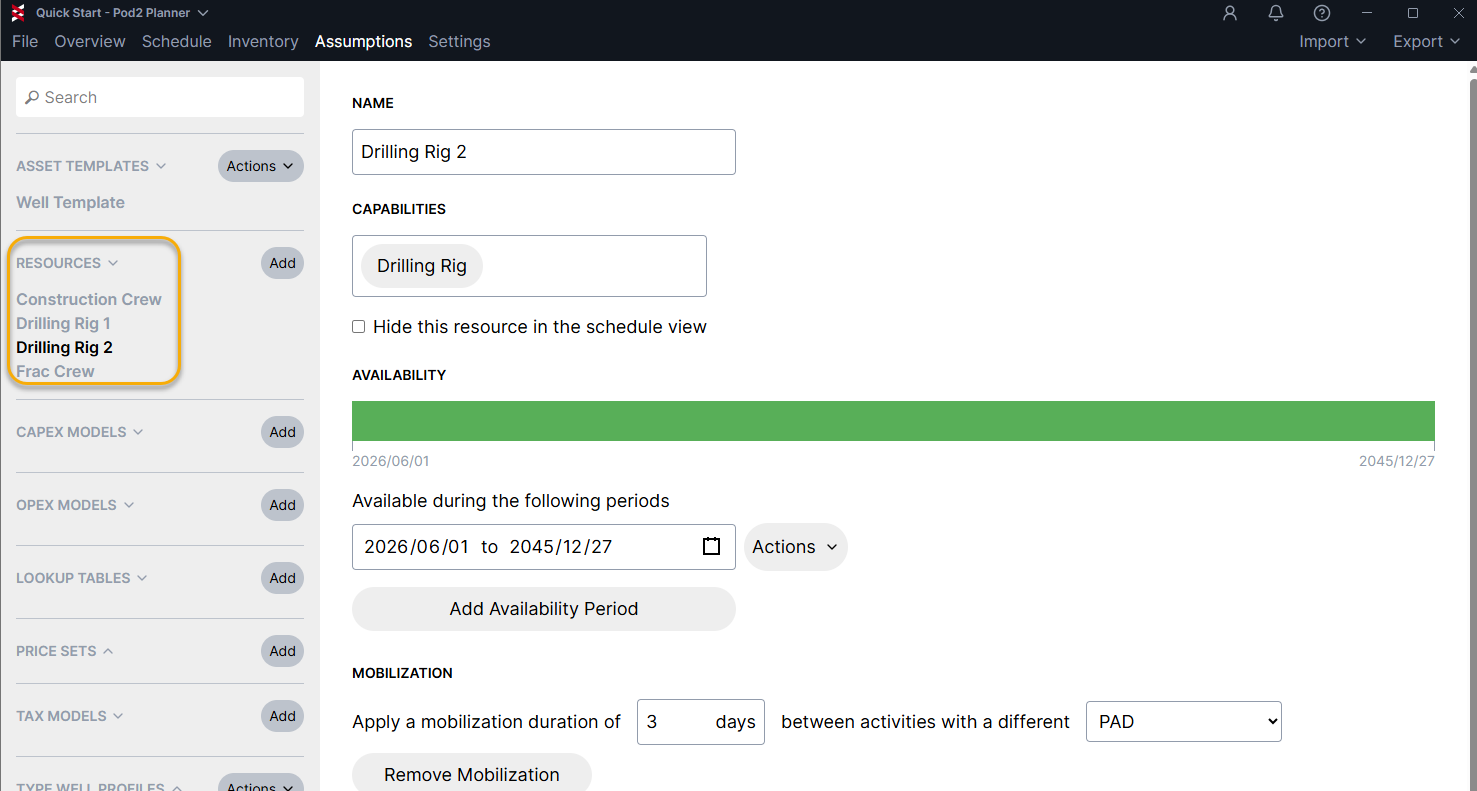Check Hide this resource in schedule view

click(358, 327)
